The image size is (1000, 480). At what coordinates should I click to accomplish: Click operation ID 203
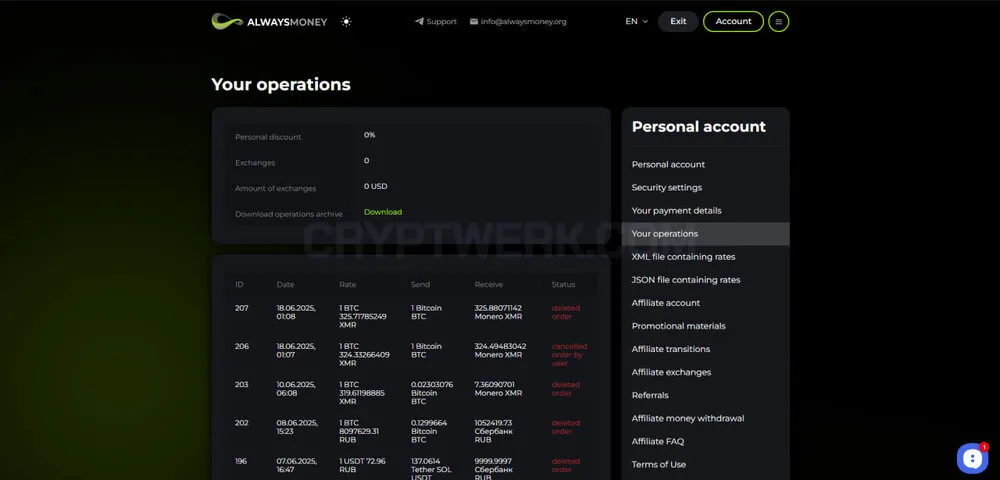[x=242, y=384]
